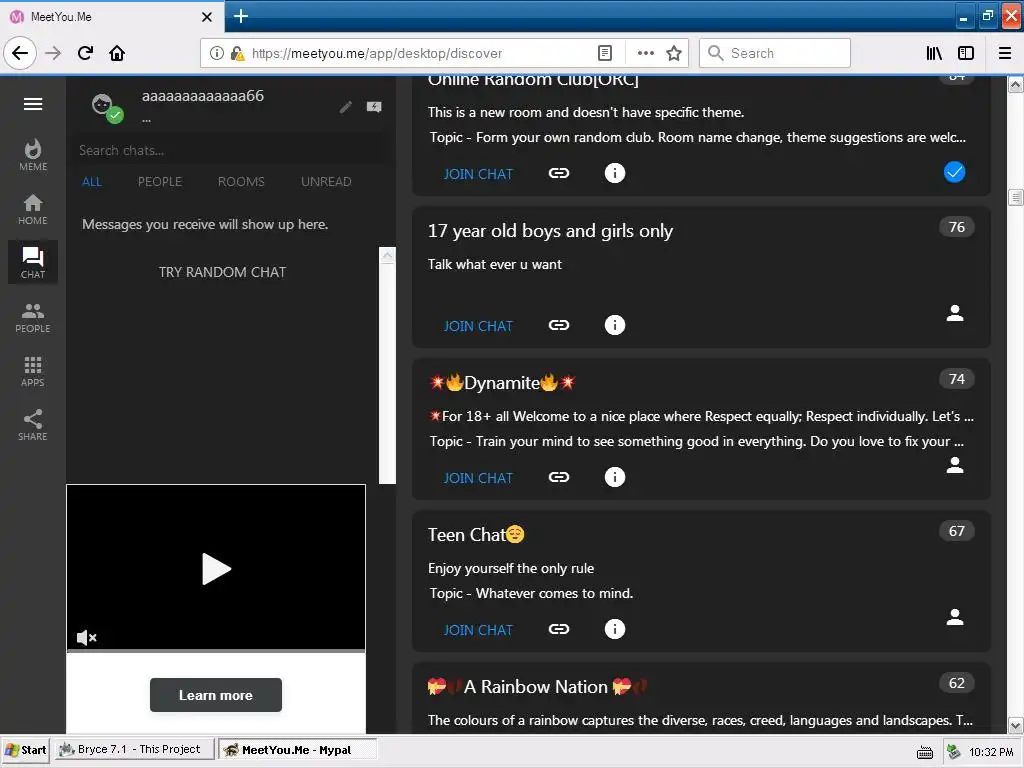Click the lock warning icon in address bar

[x=237, y=53]
